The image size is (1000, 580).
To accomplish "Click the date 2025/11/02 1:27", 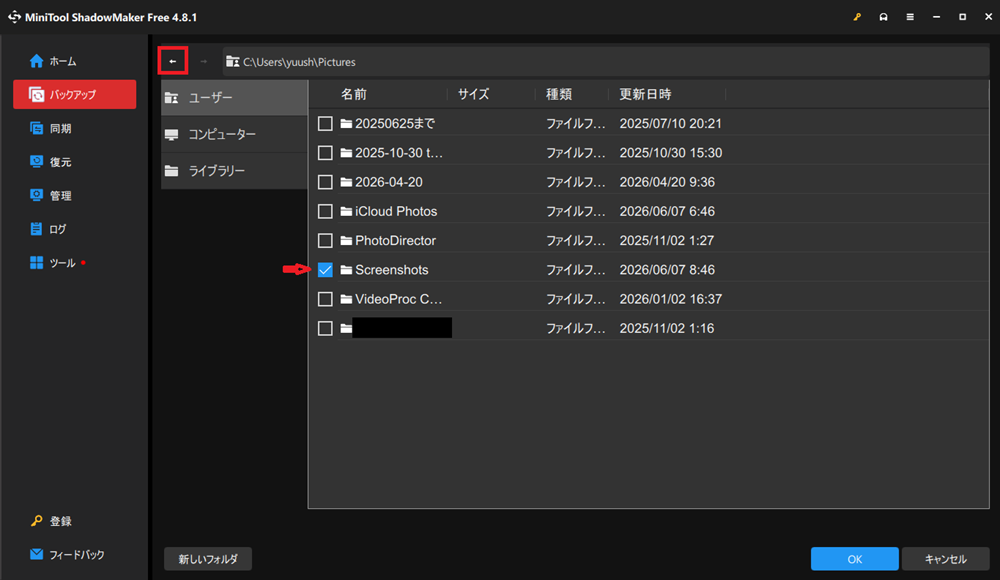I will coord(666,241).
